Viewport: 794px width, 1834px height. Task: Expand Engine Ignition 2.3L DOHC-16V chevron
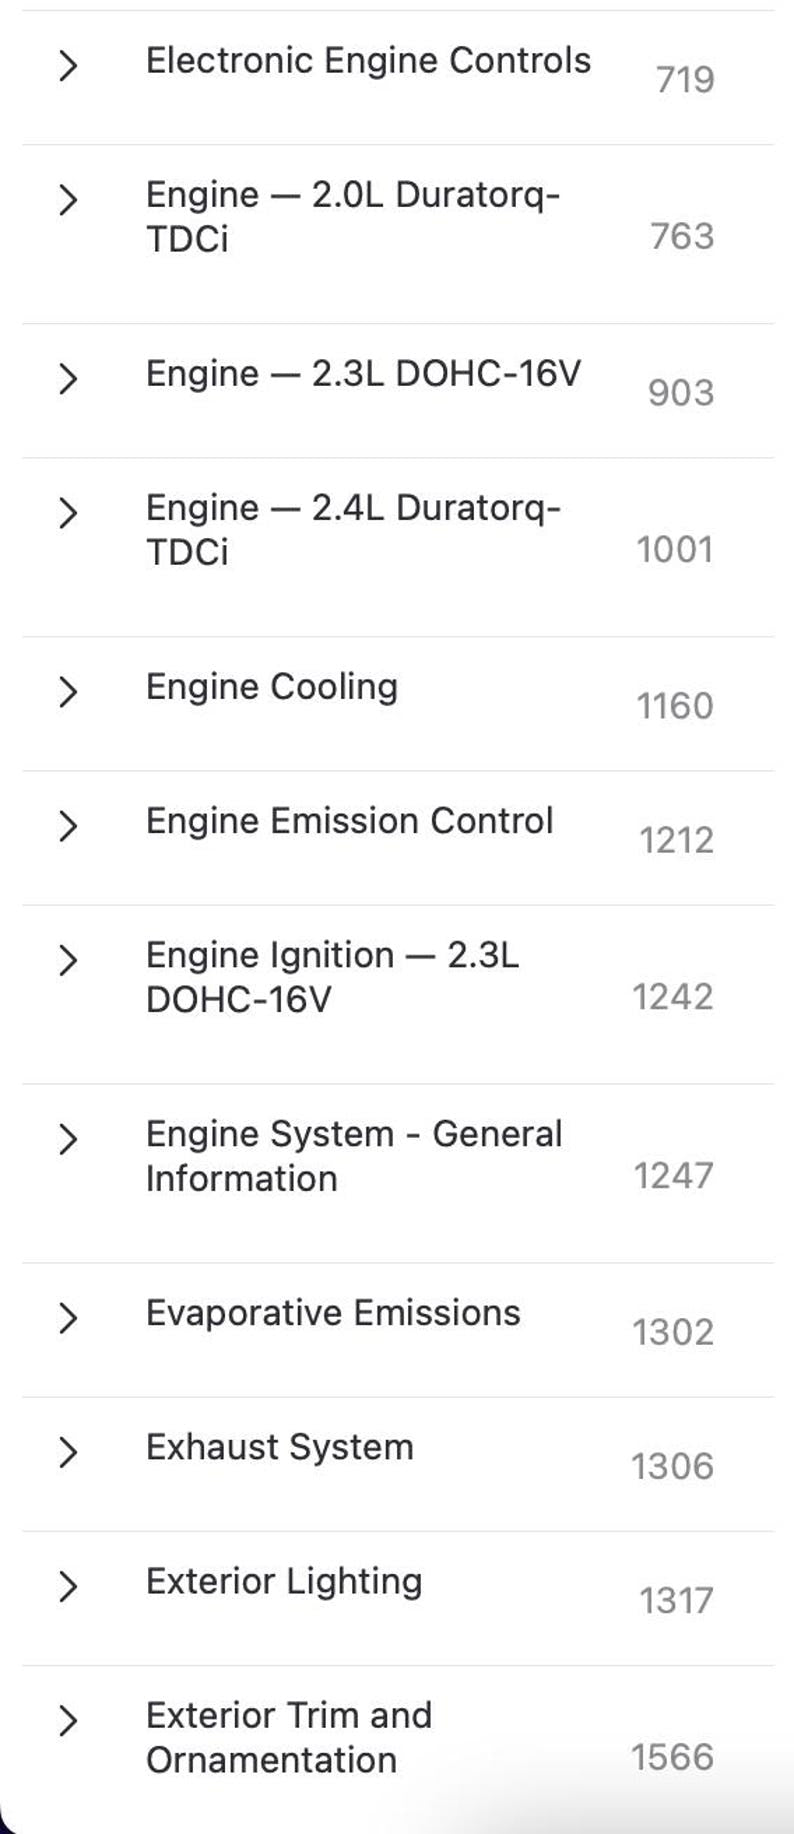67,960
